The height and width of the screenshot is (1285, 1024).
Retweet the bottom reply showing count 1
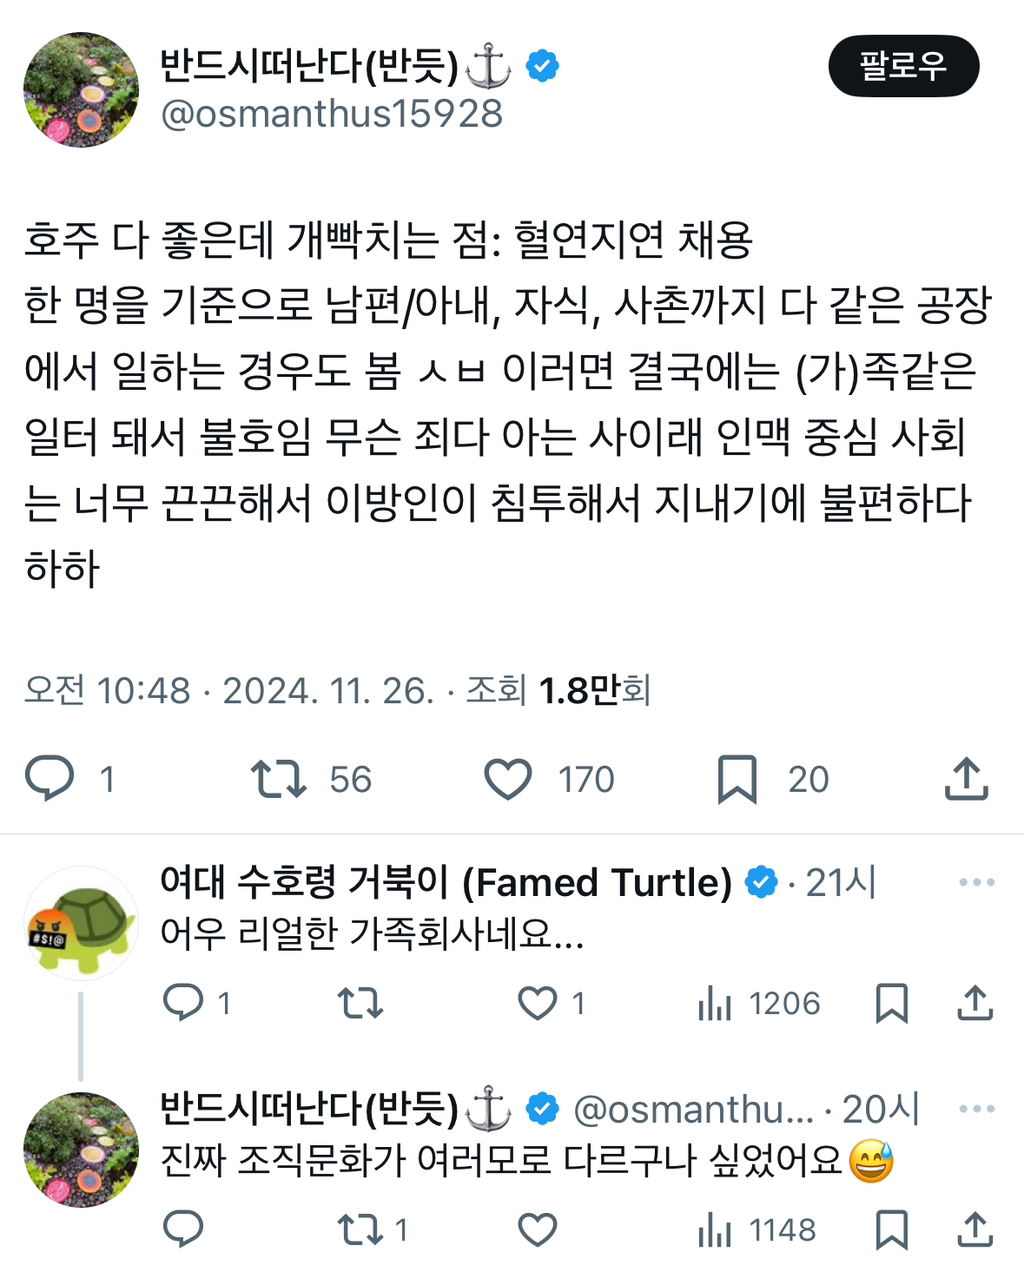click(x=360, y=1230)
